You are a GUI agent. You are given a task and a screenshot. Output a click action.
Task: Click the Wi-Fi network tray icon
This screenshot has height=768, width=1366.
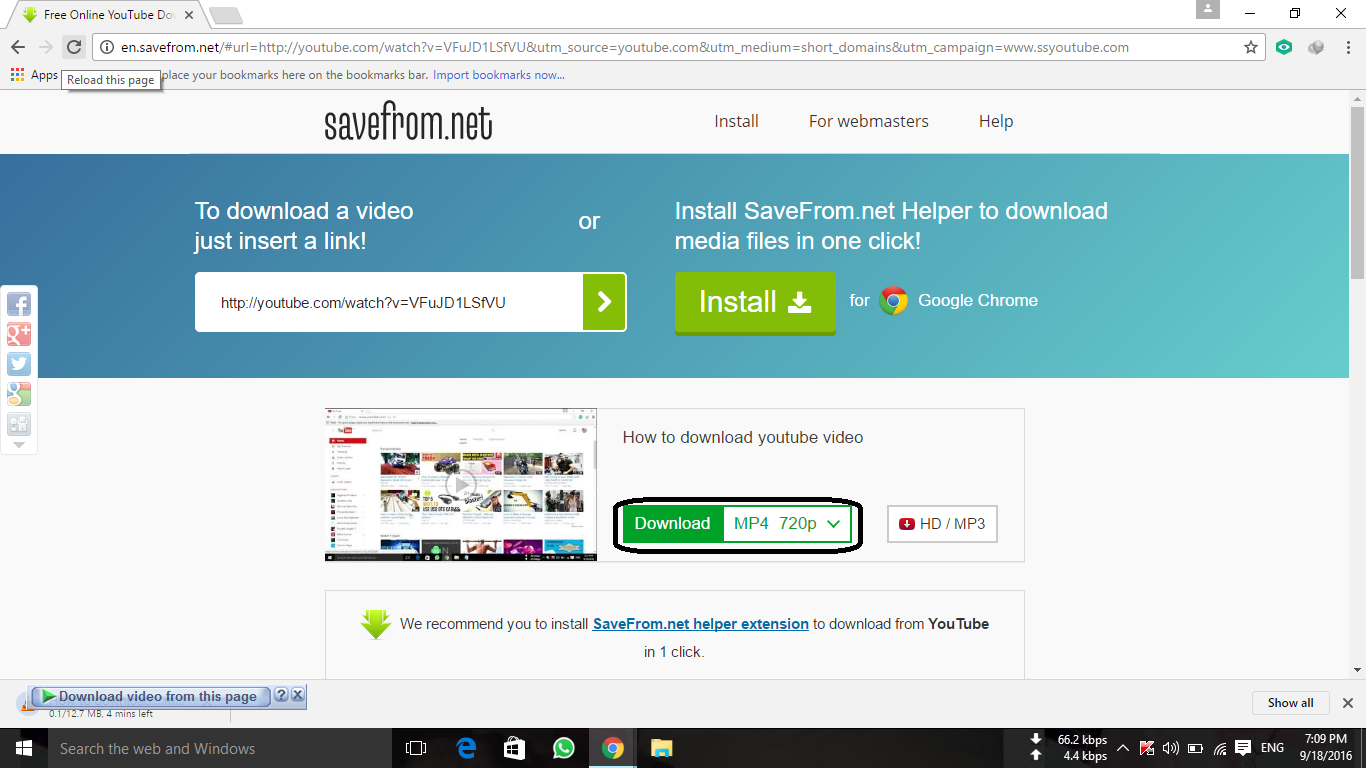1220,748
